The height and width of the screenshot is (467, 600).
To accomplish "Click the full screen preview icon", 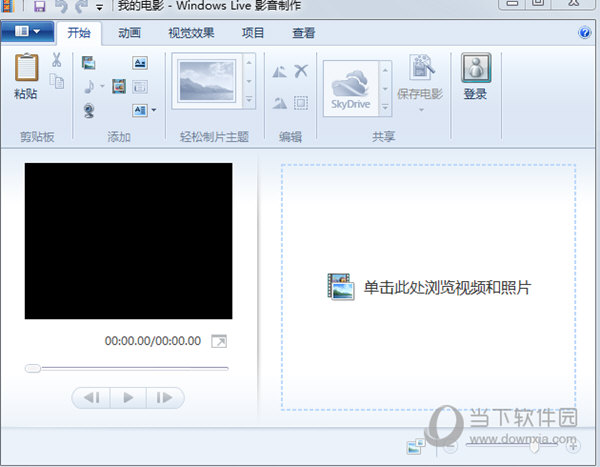I will coord(219,341).
